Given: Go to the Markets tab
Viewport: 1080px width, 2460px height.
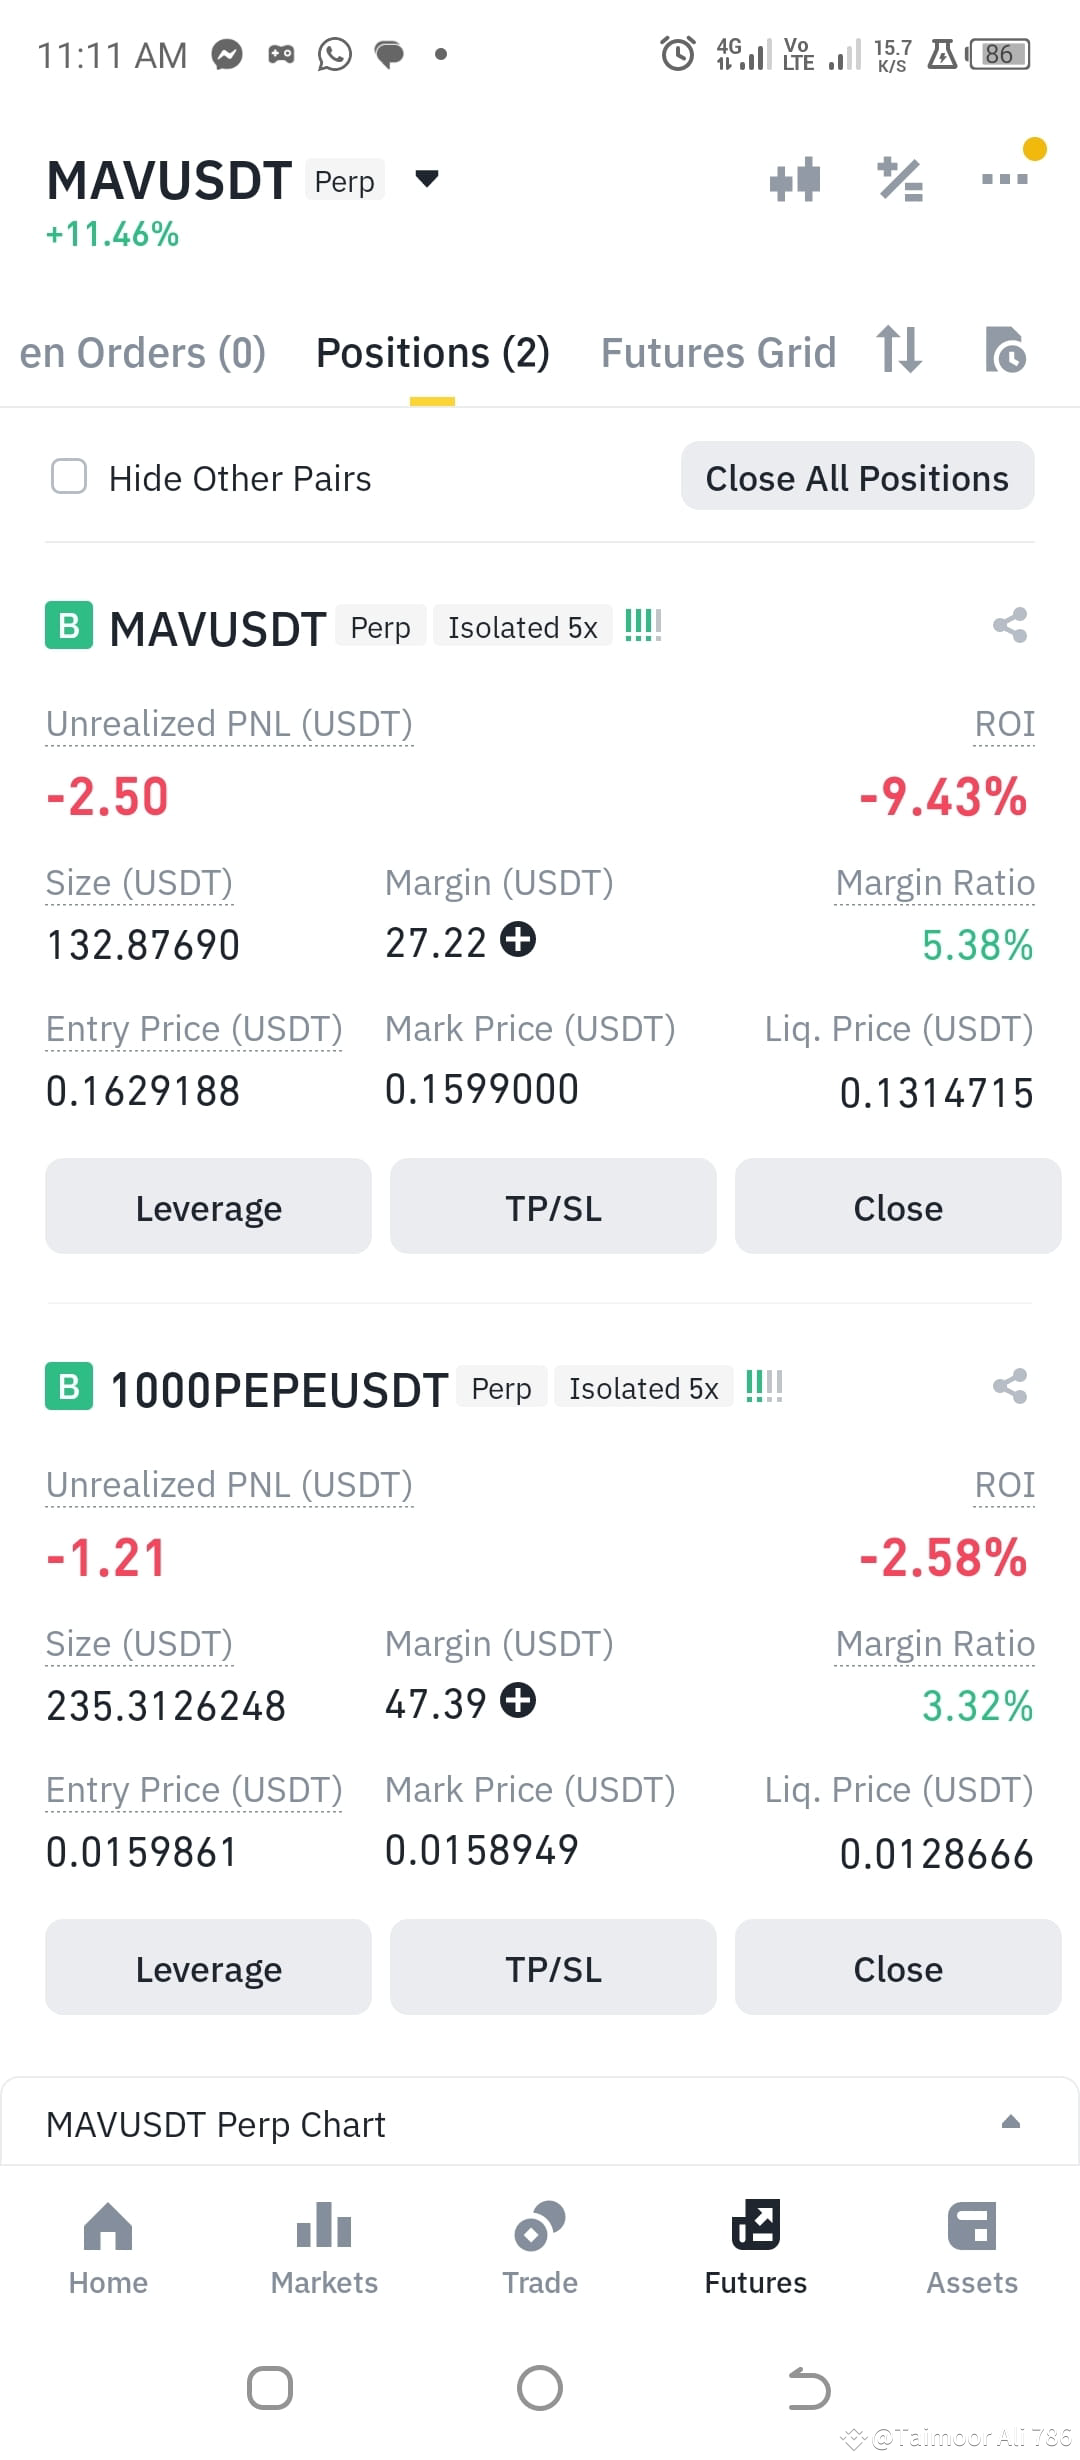Looking at the screenshot, I should pyautogui.click(x=324, y=2248).
